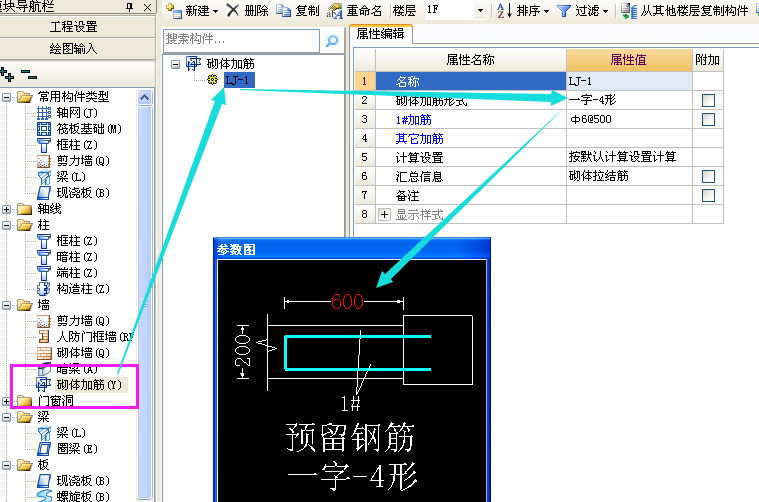Click the 复制 (Copy) toolbar button
759x502 pixels.
pos(298,10)
